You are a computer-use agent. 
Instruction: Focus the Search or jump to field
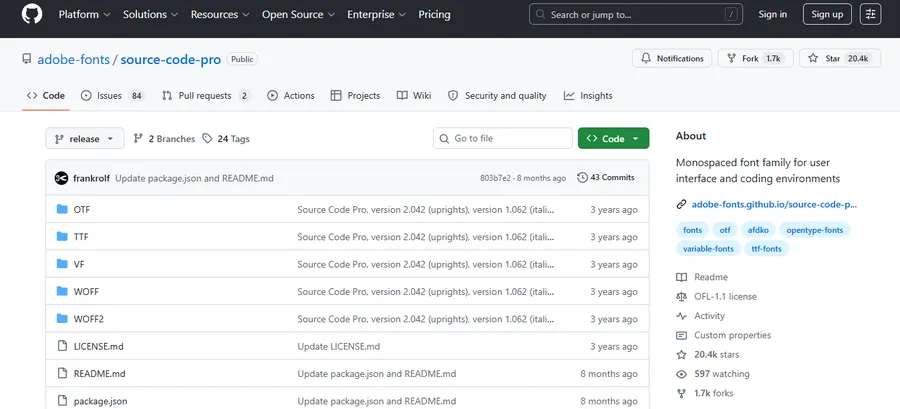635,14
